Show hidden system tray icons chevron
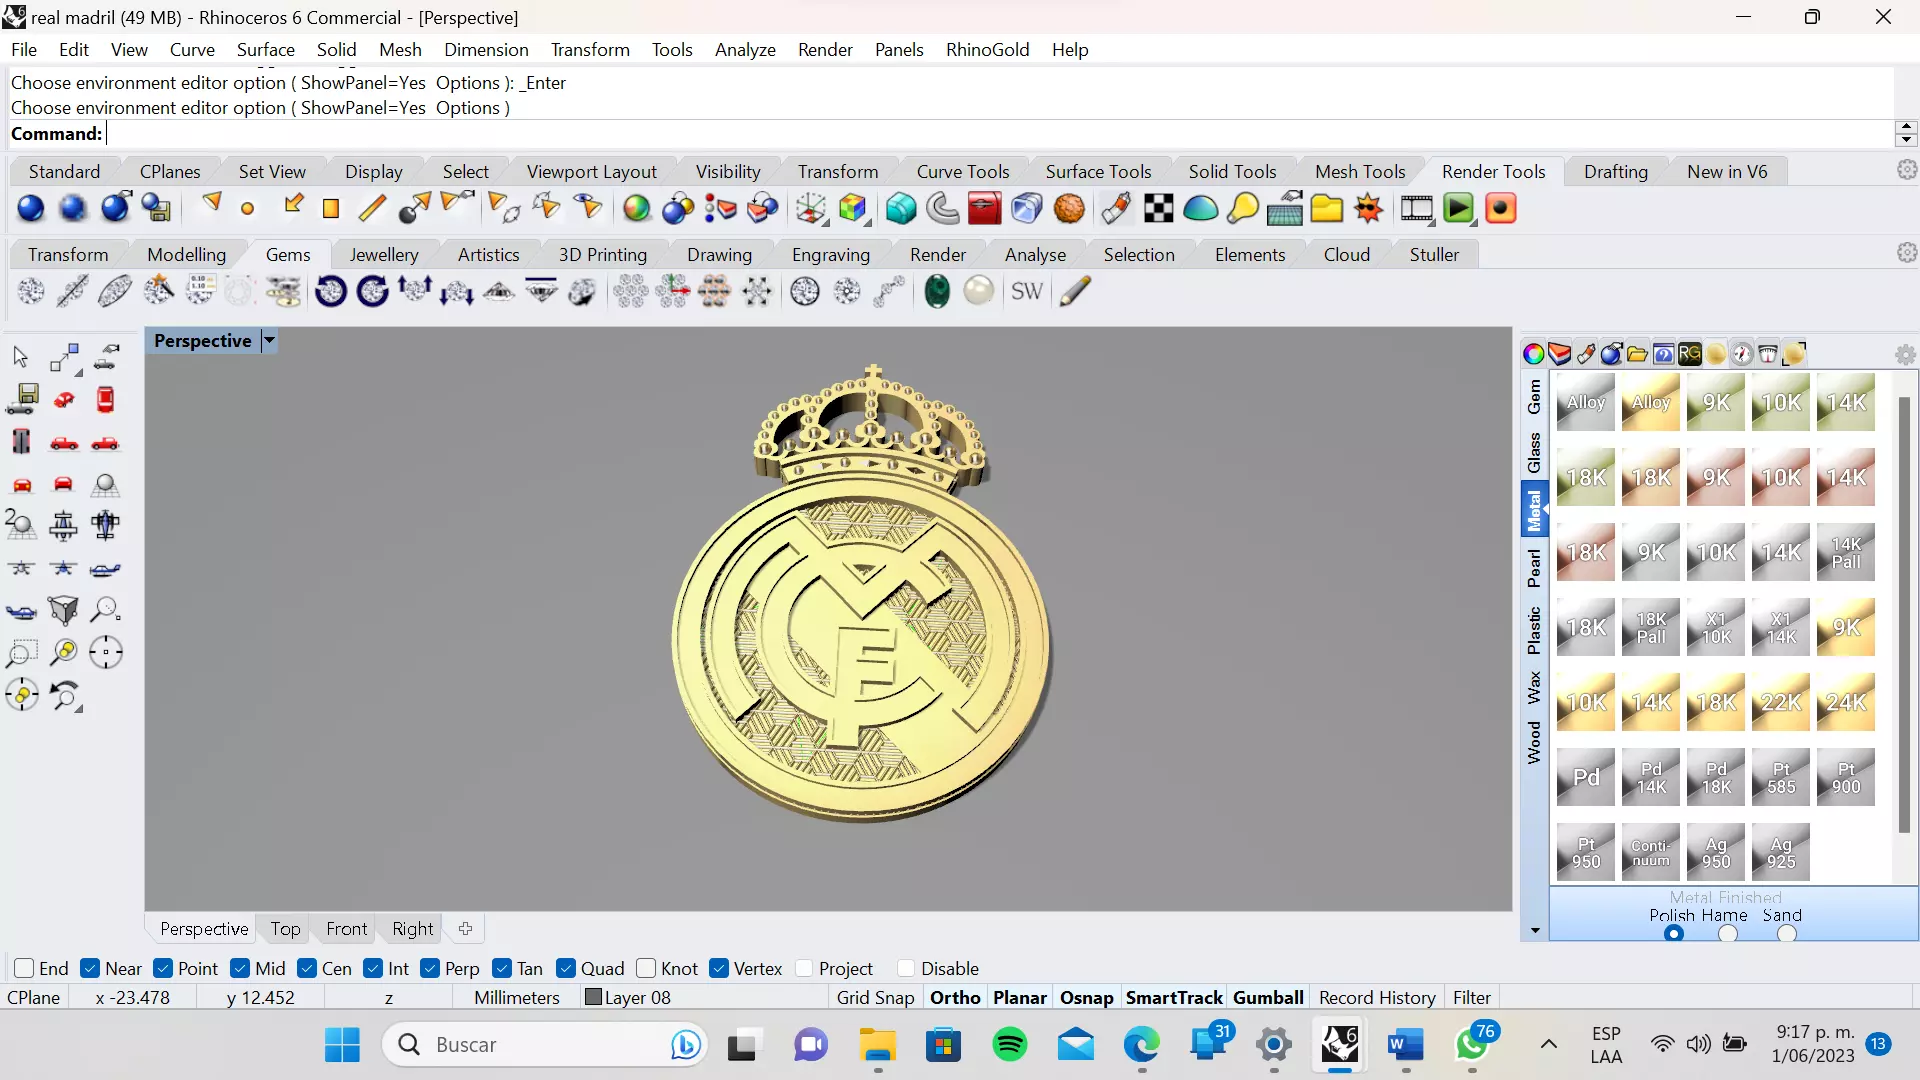 (1548, 1045)
